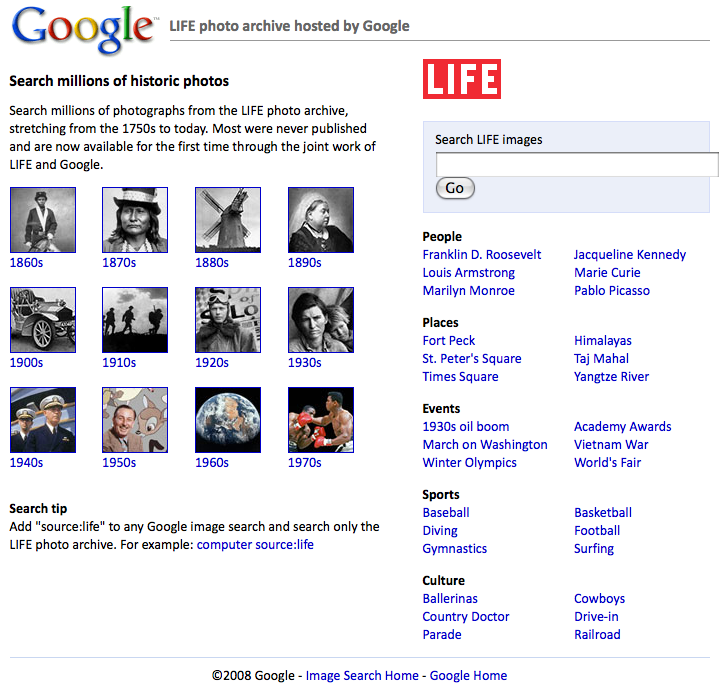
Task: Open the 1970s boxing thumbnail
Action: pos(321,420)
